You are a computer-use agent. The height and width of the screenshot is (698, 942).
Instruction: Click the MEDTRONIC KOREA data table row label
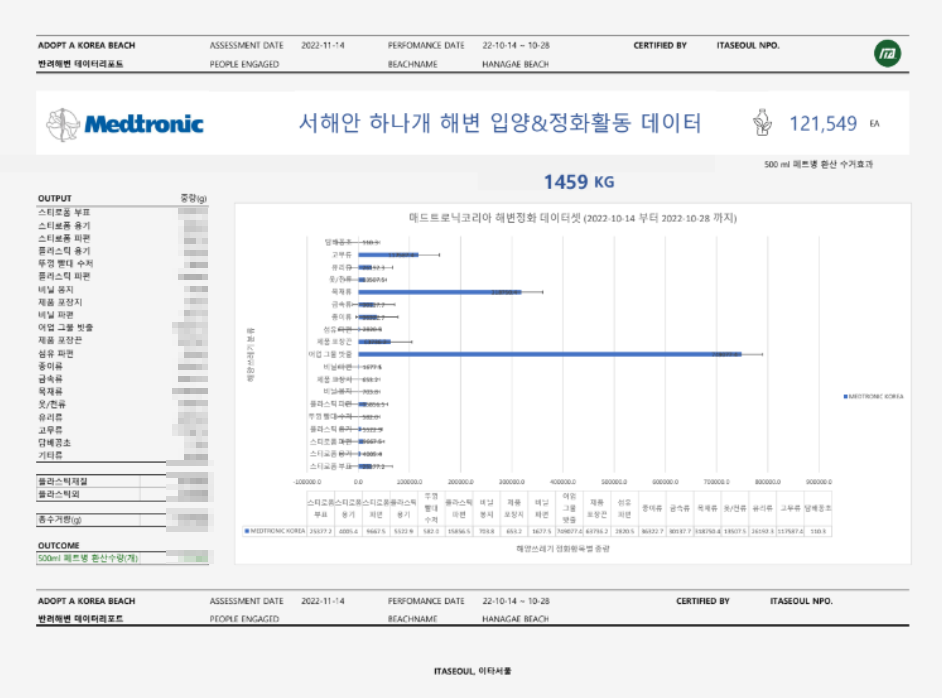[x=275, y=531]
